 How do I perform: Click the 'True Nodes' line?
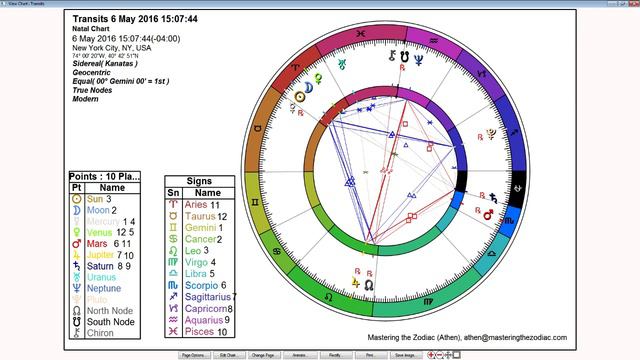click(x=92, y=90)
